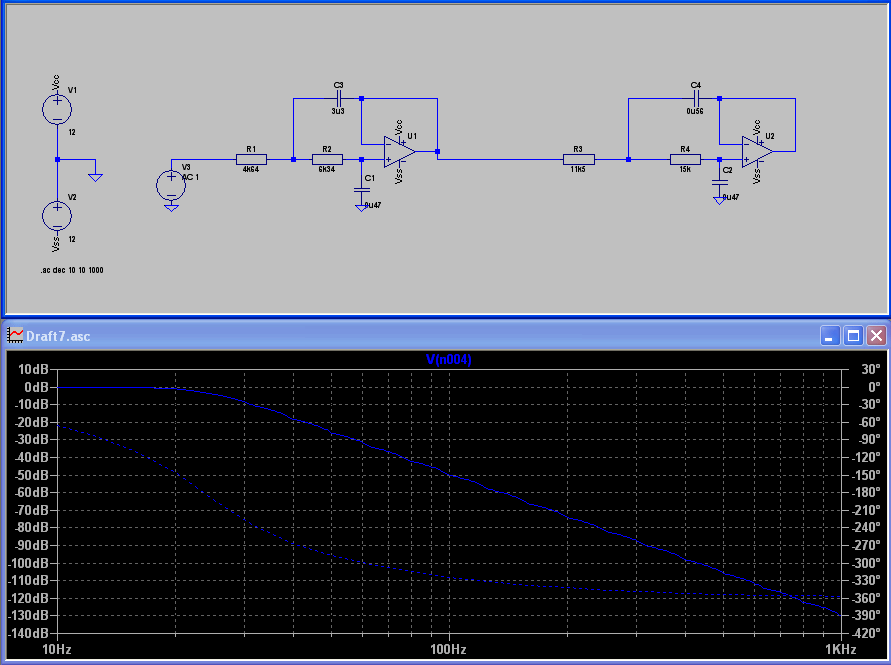Screen dimensions: 891x665
Task: Click the -50dB label on magnitude axis
Action: [31, 475]
